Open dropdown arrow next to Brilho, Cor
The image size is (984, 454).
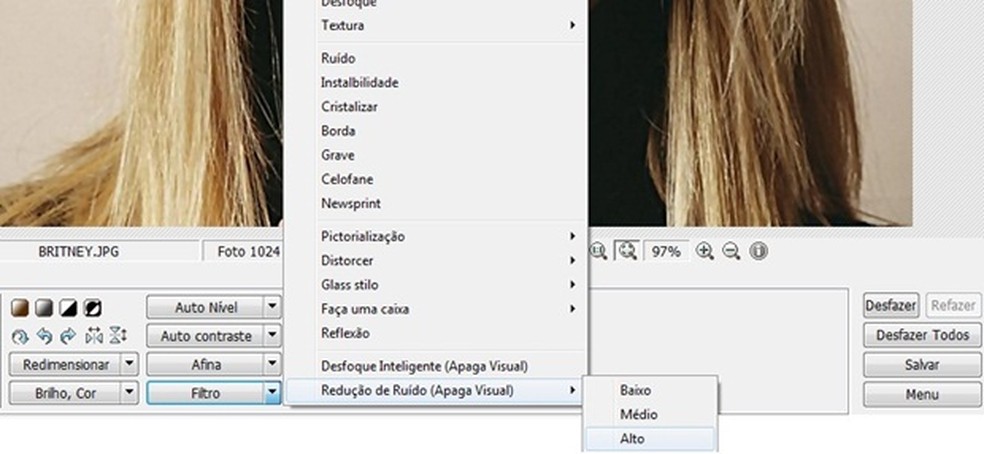(x=129, y=393)
